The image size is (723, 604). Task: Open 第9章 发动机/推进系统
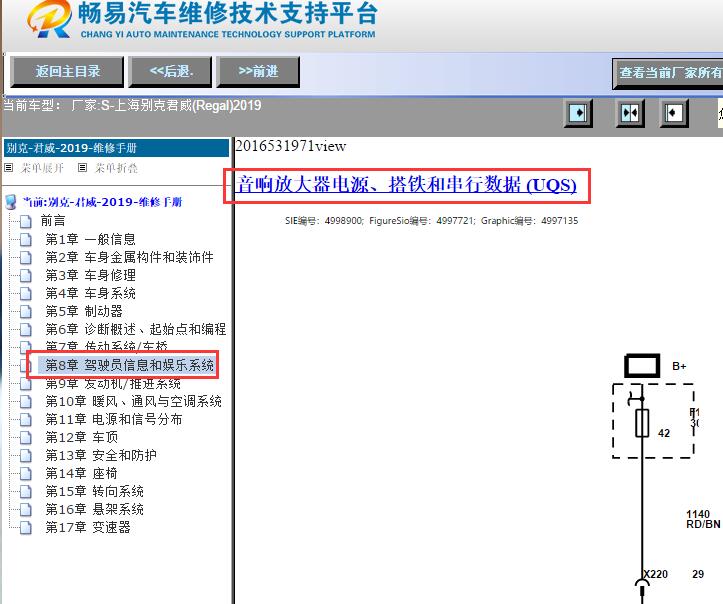pos(113,384)
